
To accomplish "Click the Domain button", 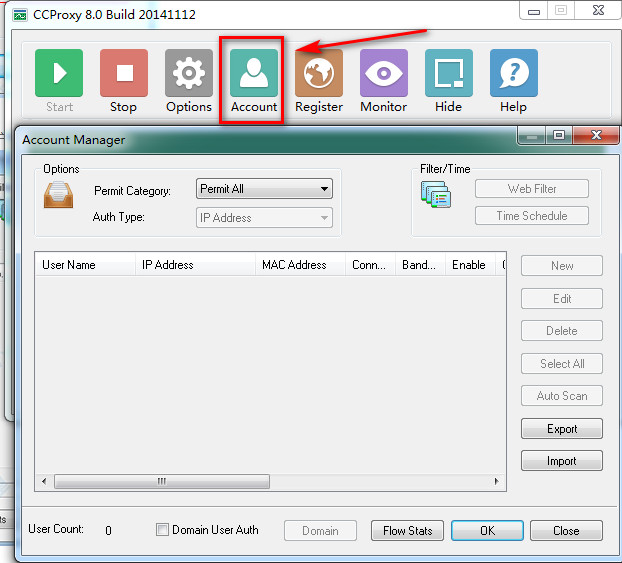I will click(320, 530).
